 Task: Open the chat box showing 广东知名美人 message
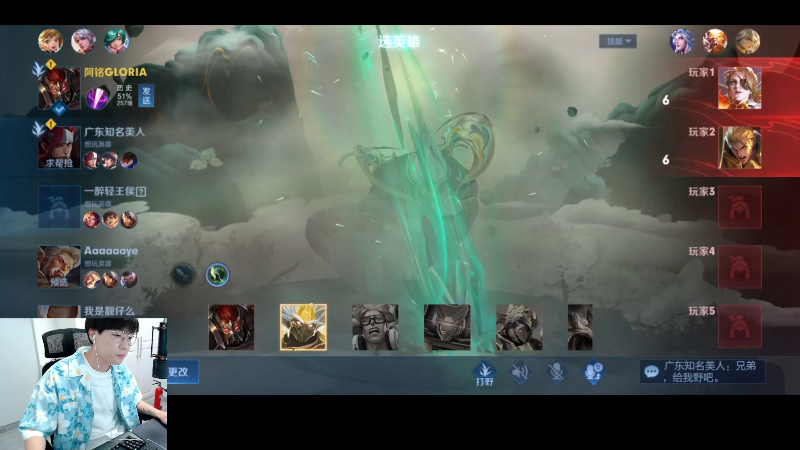[x=702, y=371]
